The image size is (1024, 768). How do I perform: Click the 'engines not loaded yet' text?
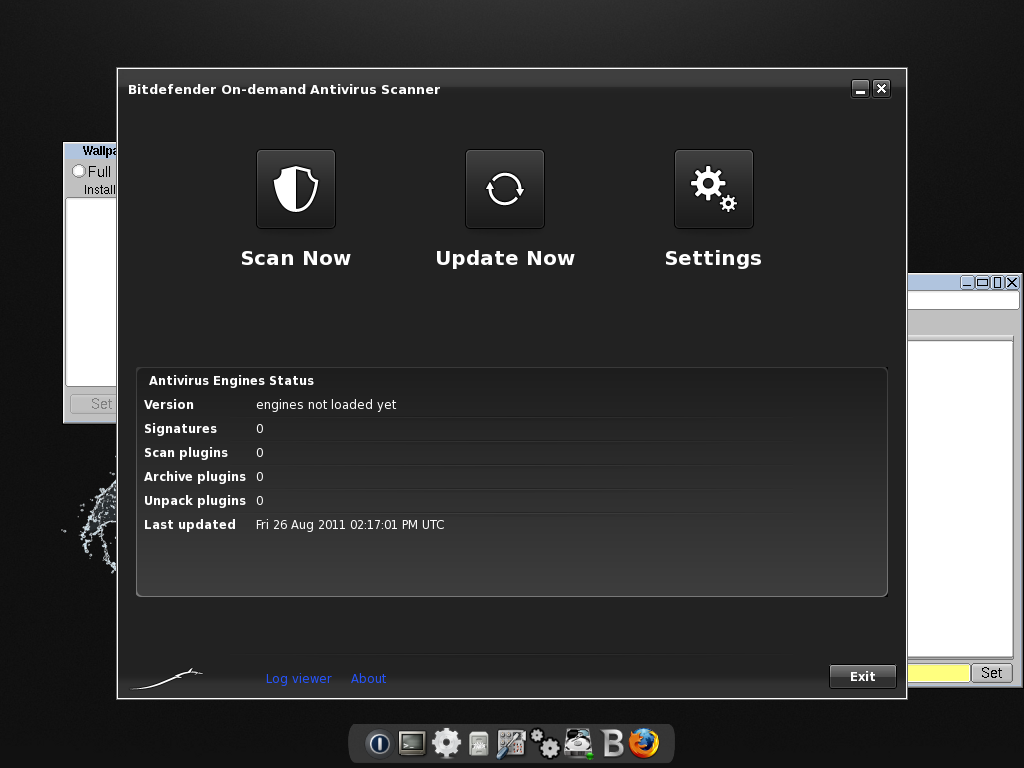(x=326, y=405)
